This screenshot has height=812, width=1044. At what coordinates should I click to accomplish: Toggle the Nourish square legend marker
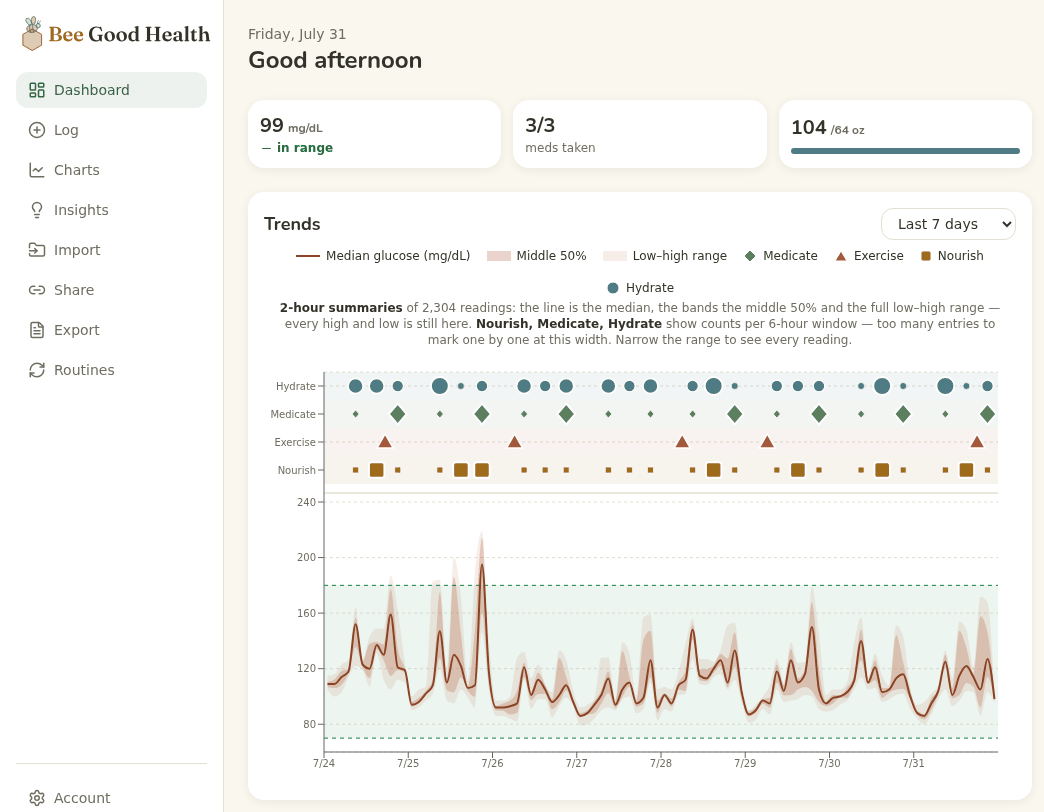tap(925, 256)
